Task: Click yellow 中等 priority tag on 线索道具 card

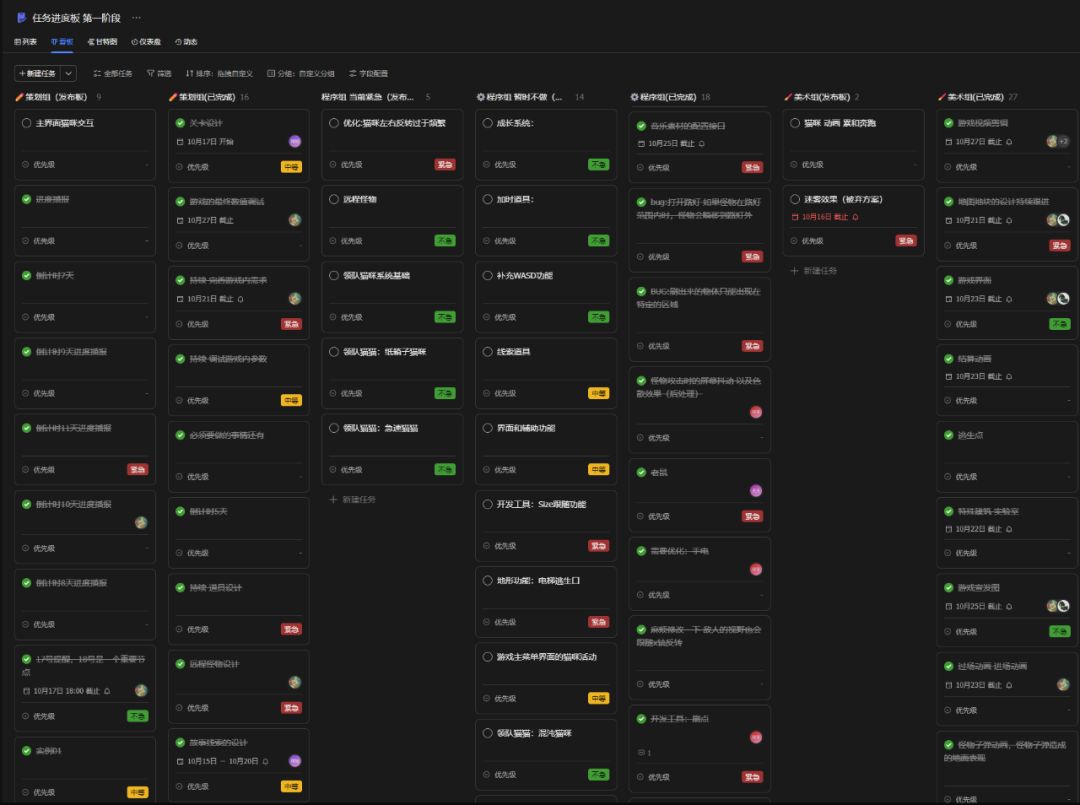Action: tap(599, 393)
